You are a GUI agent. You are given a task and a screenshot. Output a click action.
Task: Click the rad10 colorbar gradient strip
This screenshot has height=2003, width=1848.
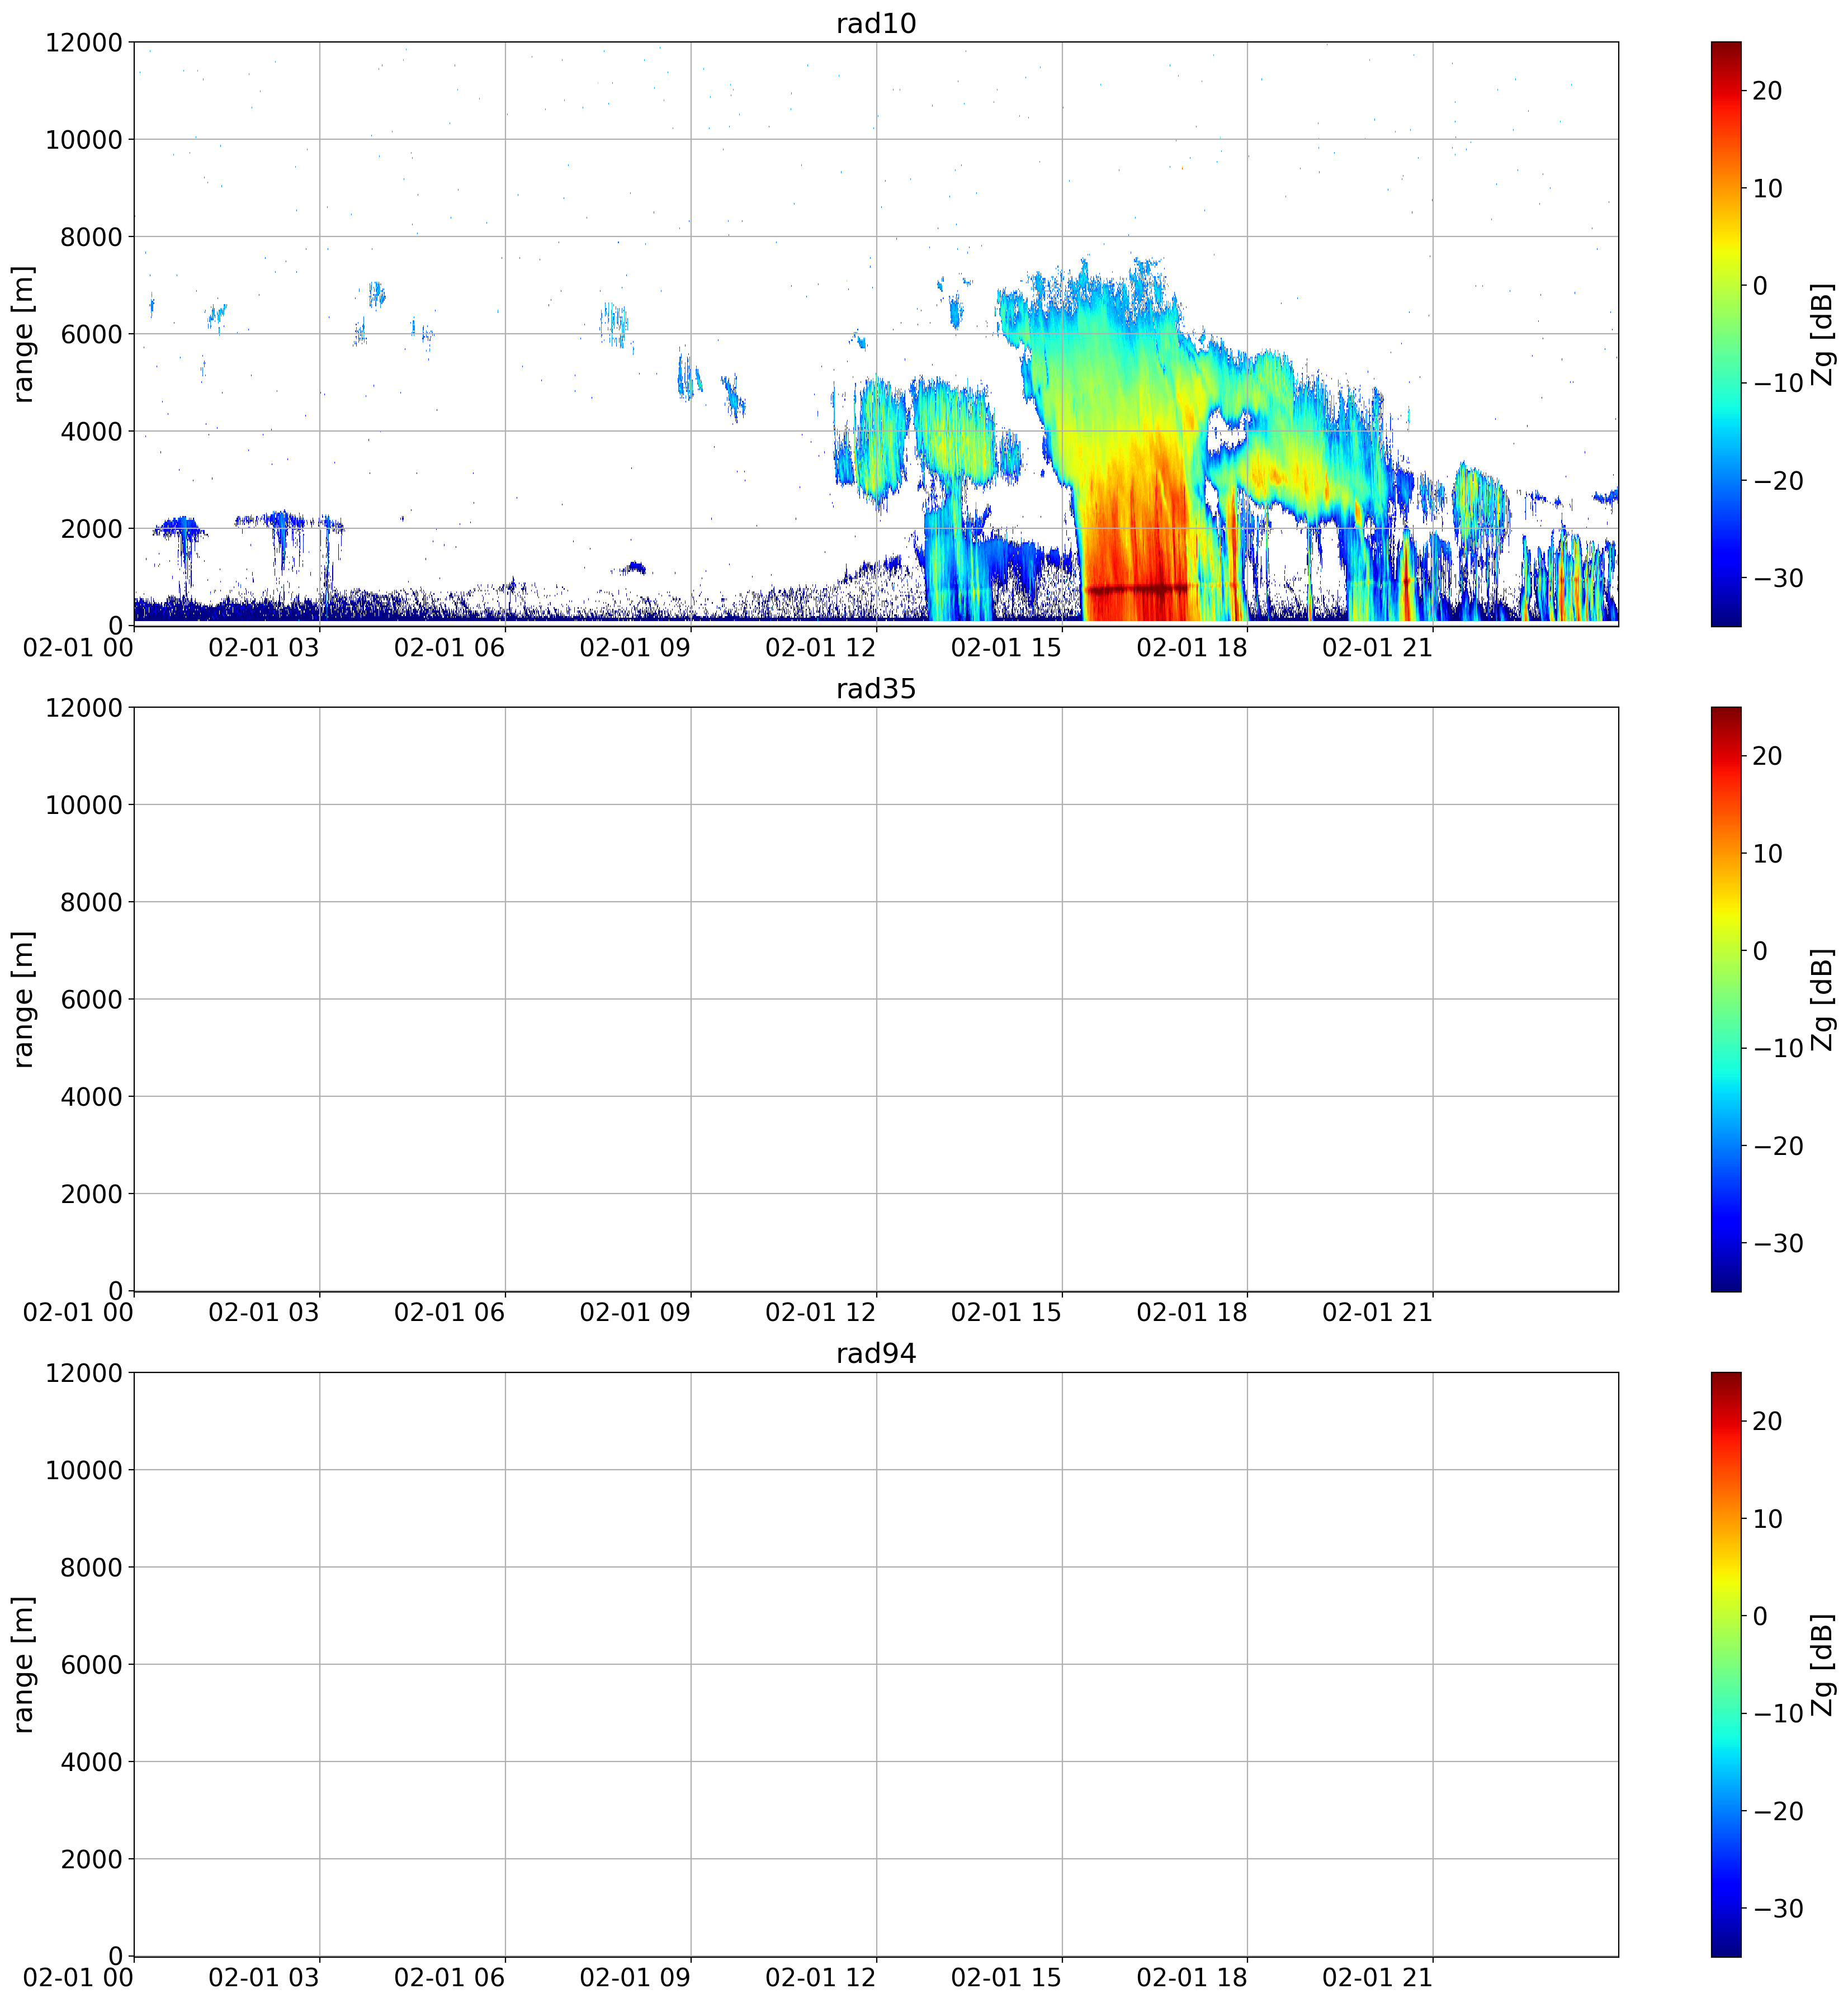(1726, 334)
